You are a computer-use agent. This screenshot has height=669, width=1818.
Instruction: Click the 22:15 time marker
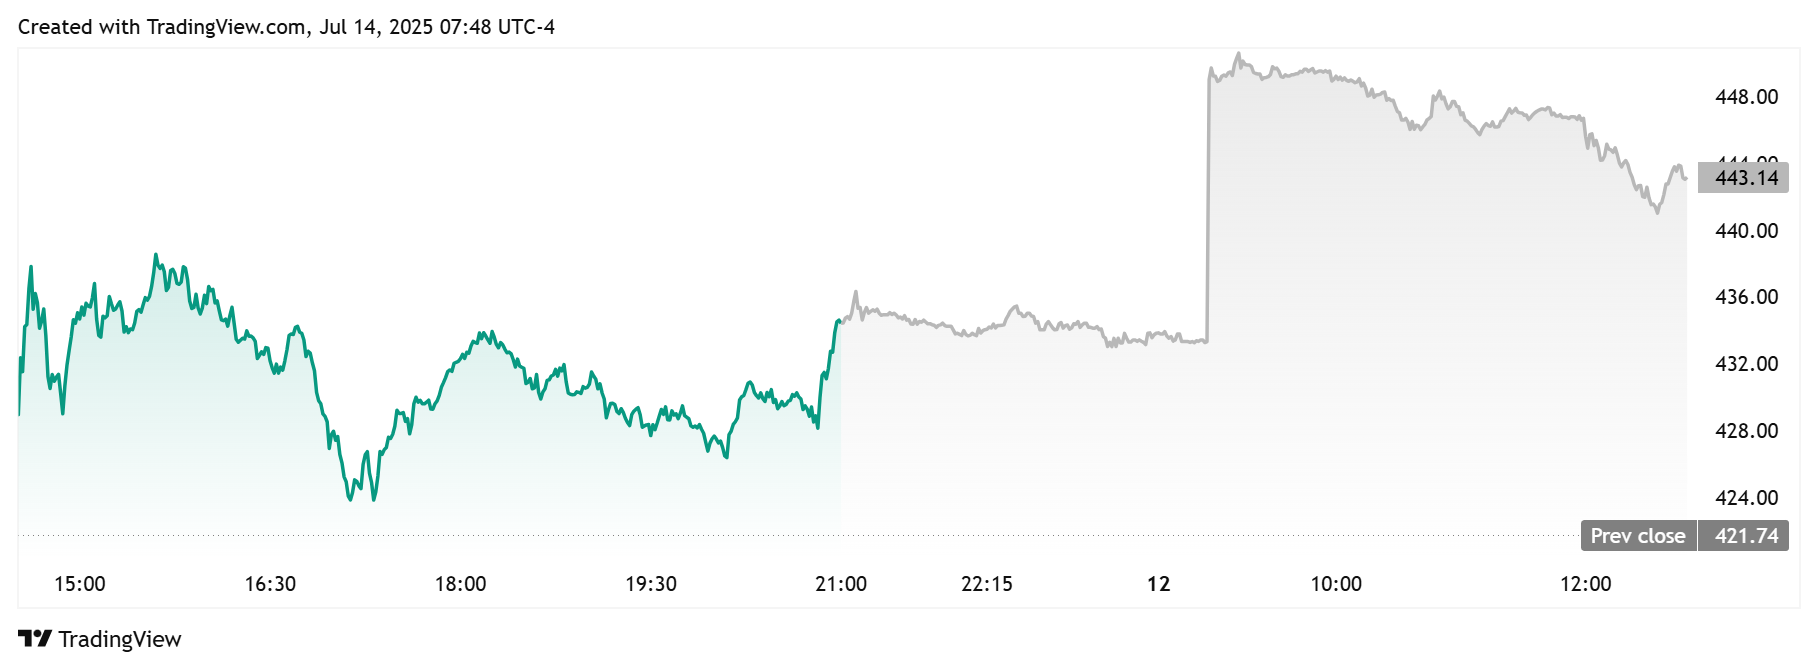(987, 584)
